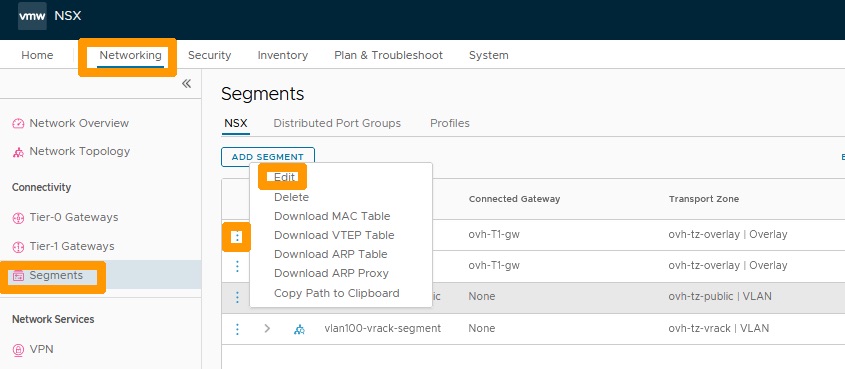Click the Network Topology icon
The height and width of the screenshot is (369, 845).
(x=18, y=152)
